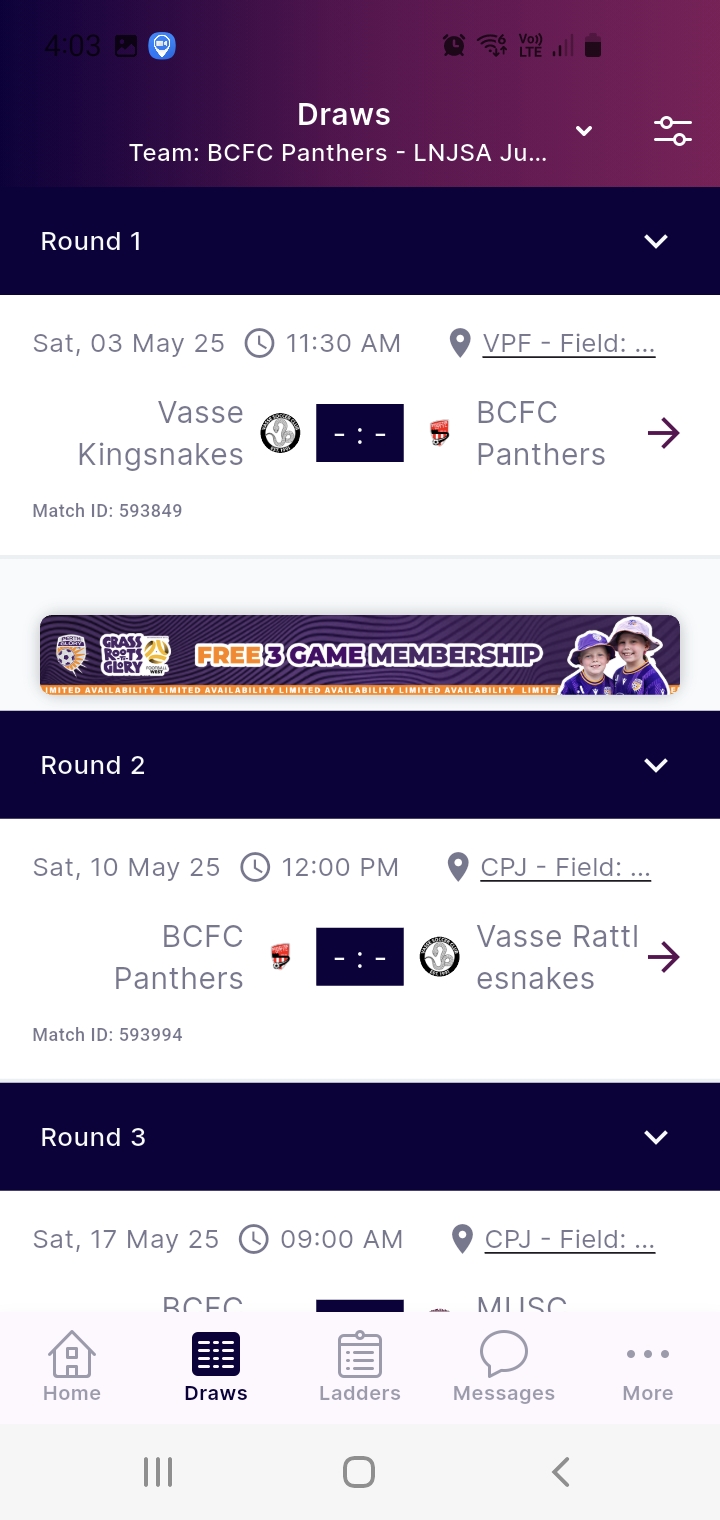Screen dimensions: 720x1520
Task: Tap the Round 1 location pin icon
Action: 460,344
